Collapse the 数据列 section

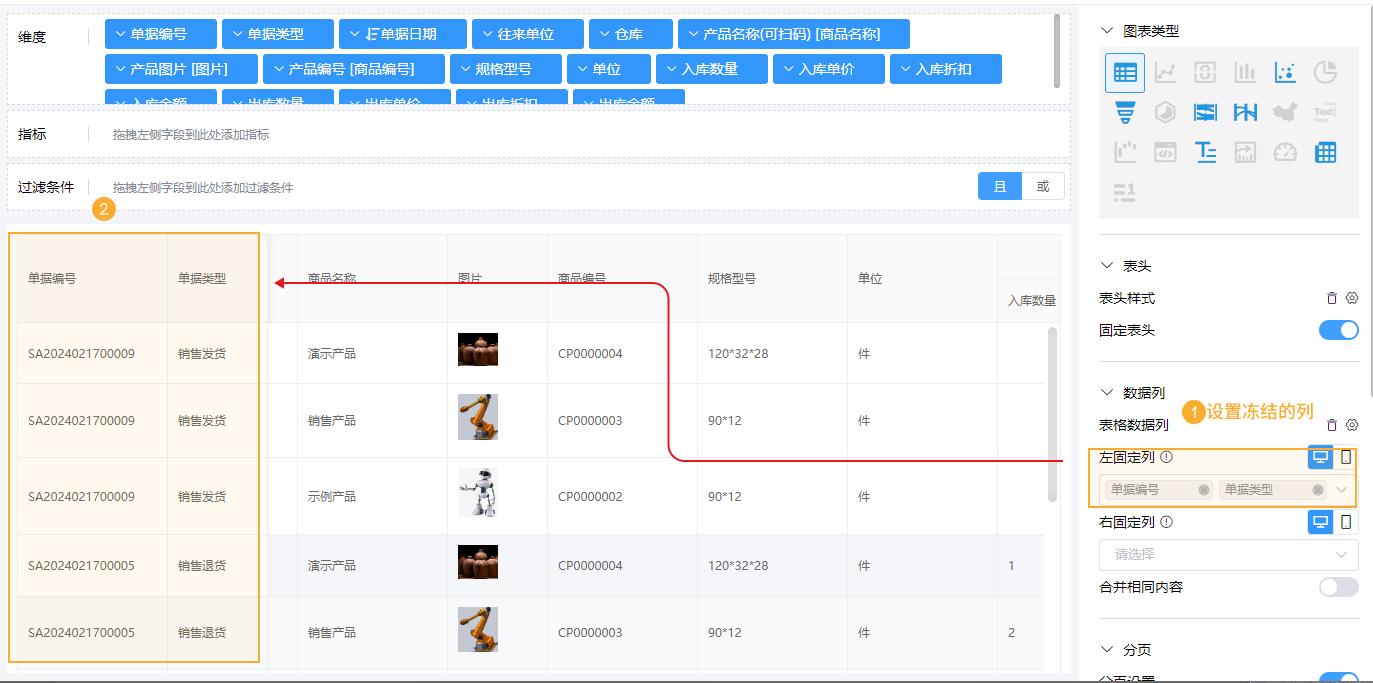point(1107,393)
